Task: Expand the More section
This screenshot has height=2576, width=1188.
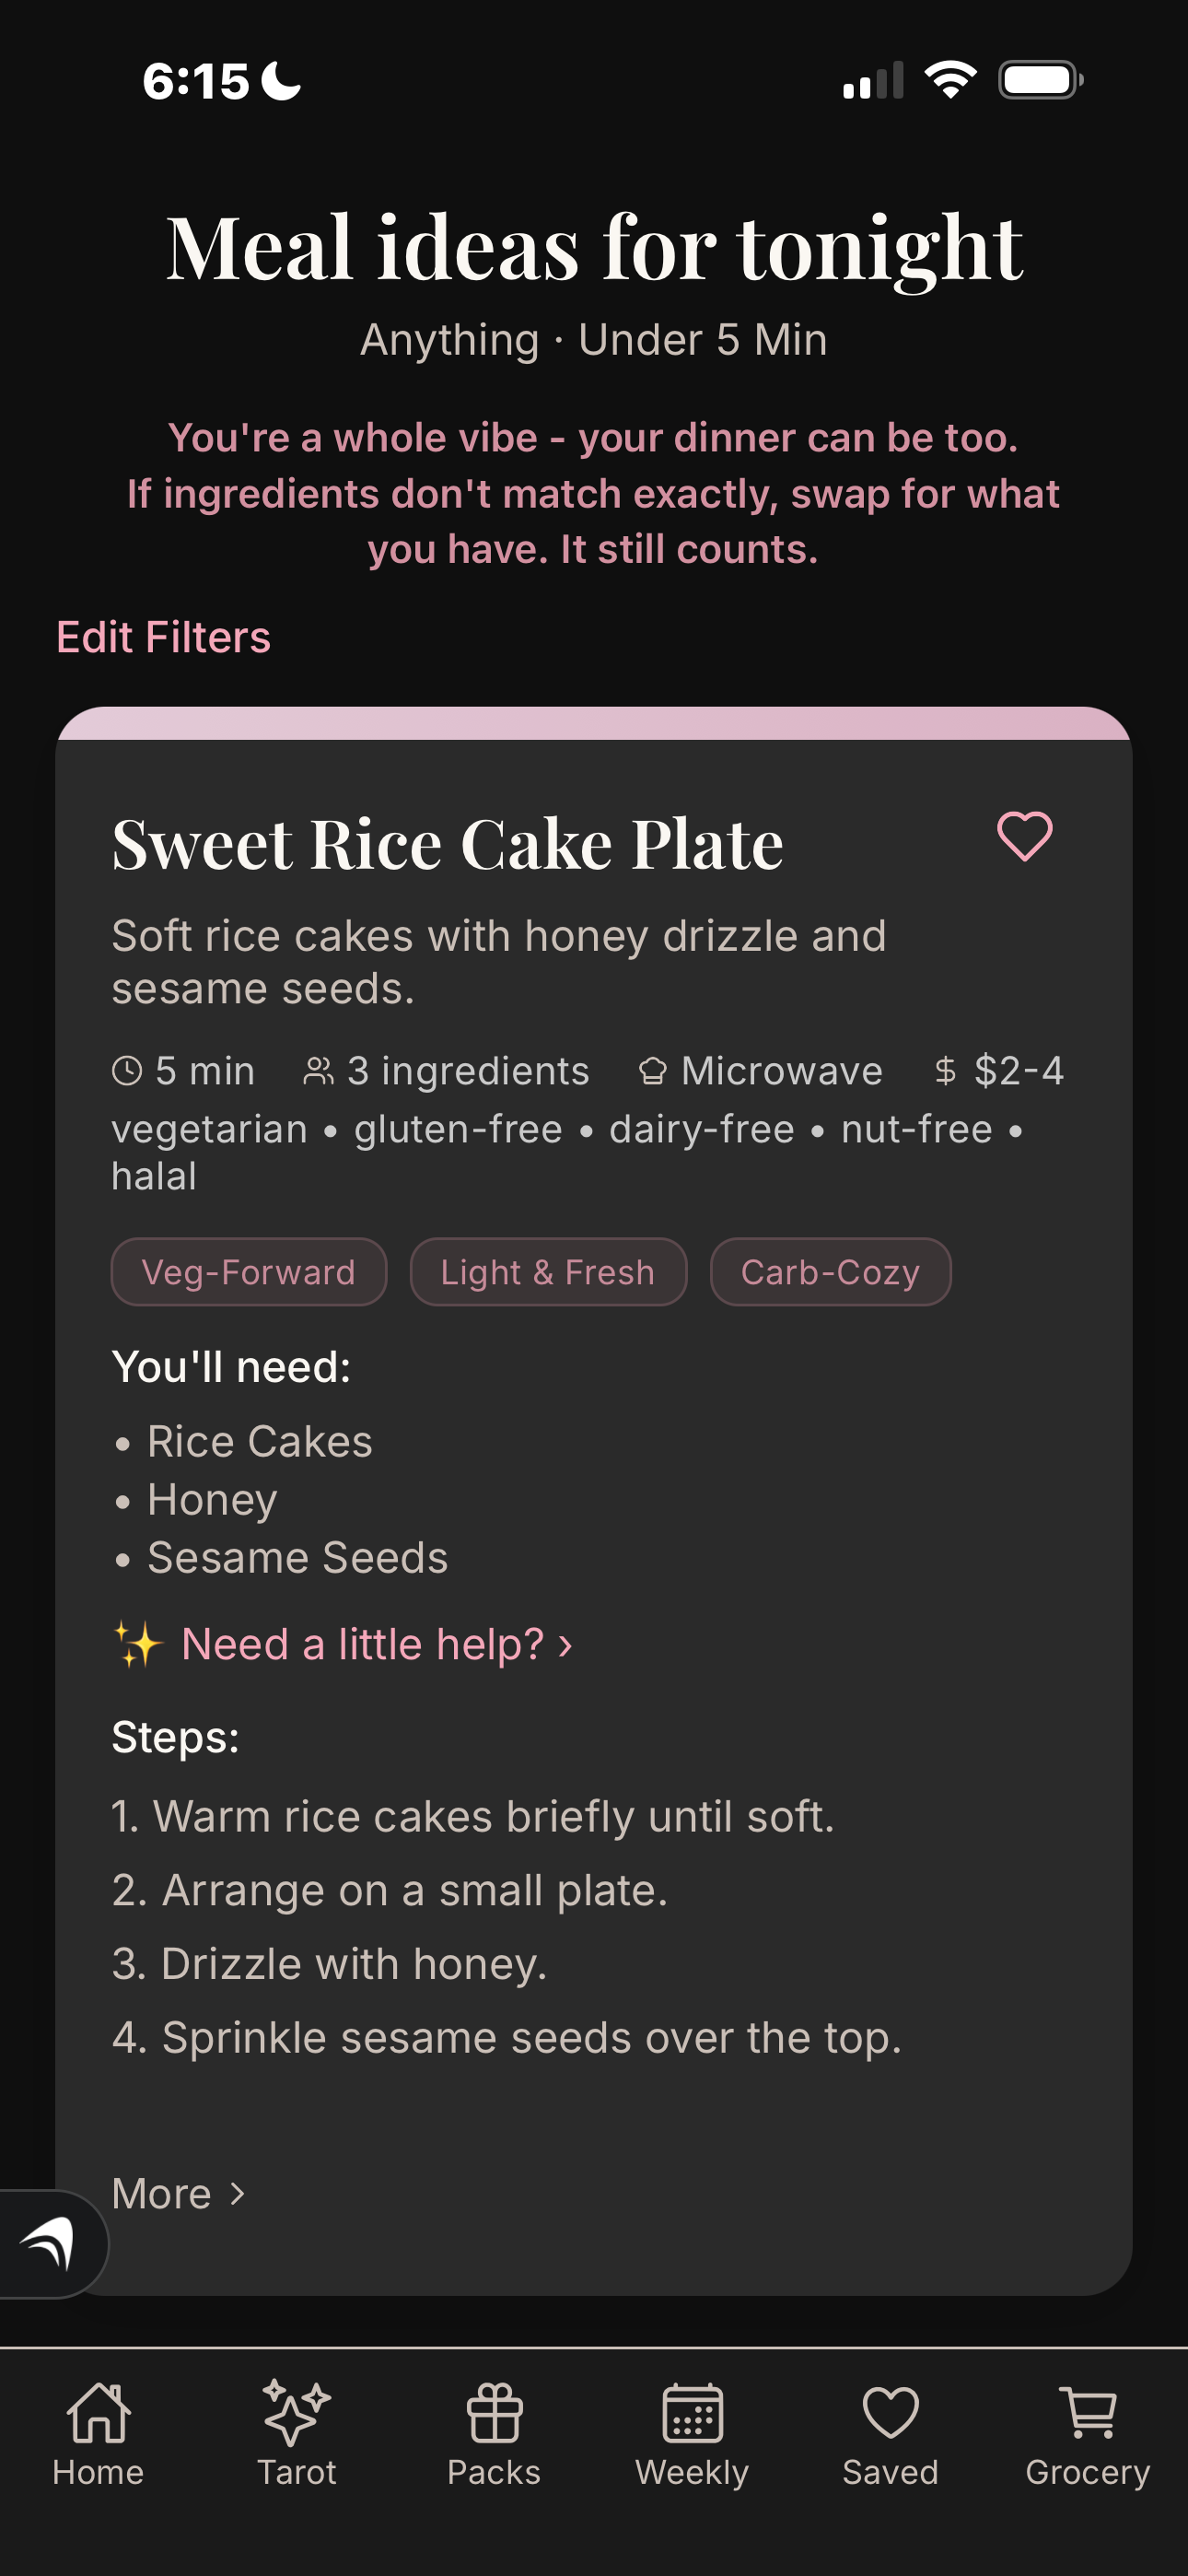Action: [178, 2192]
